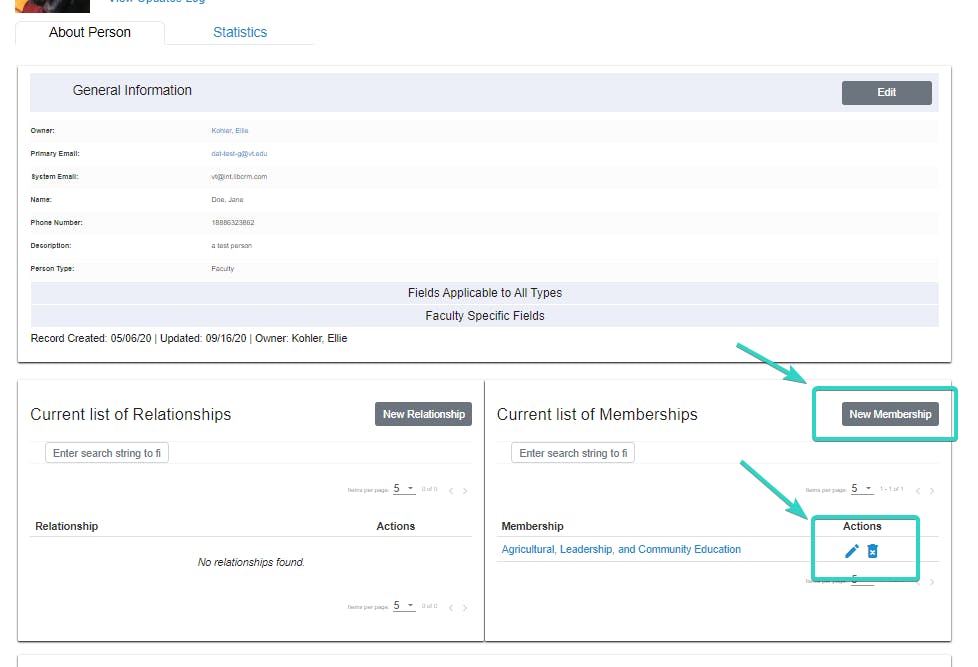Select the phone number value 18886323862
Viewport: 978px width, 667px height.
[233, 223]
